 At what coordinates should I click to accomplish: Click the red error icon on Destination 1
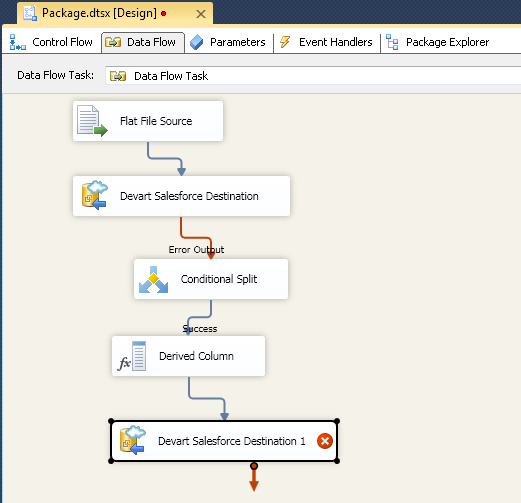tap(325, 441)
